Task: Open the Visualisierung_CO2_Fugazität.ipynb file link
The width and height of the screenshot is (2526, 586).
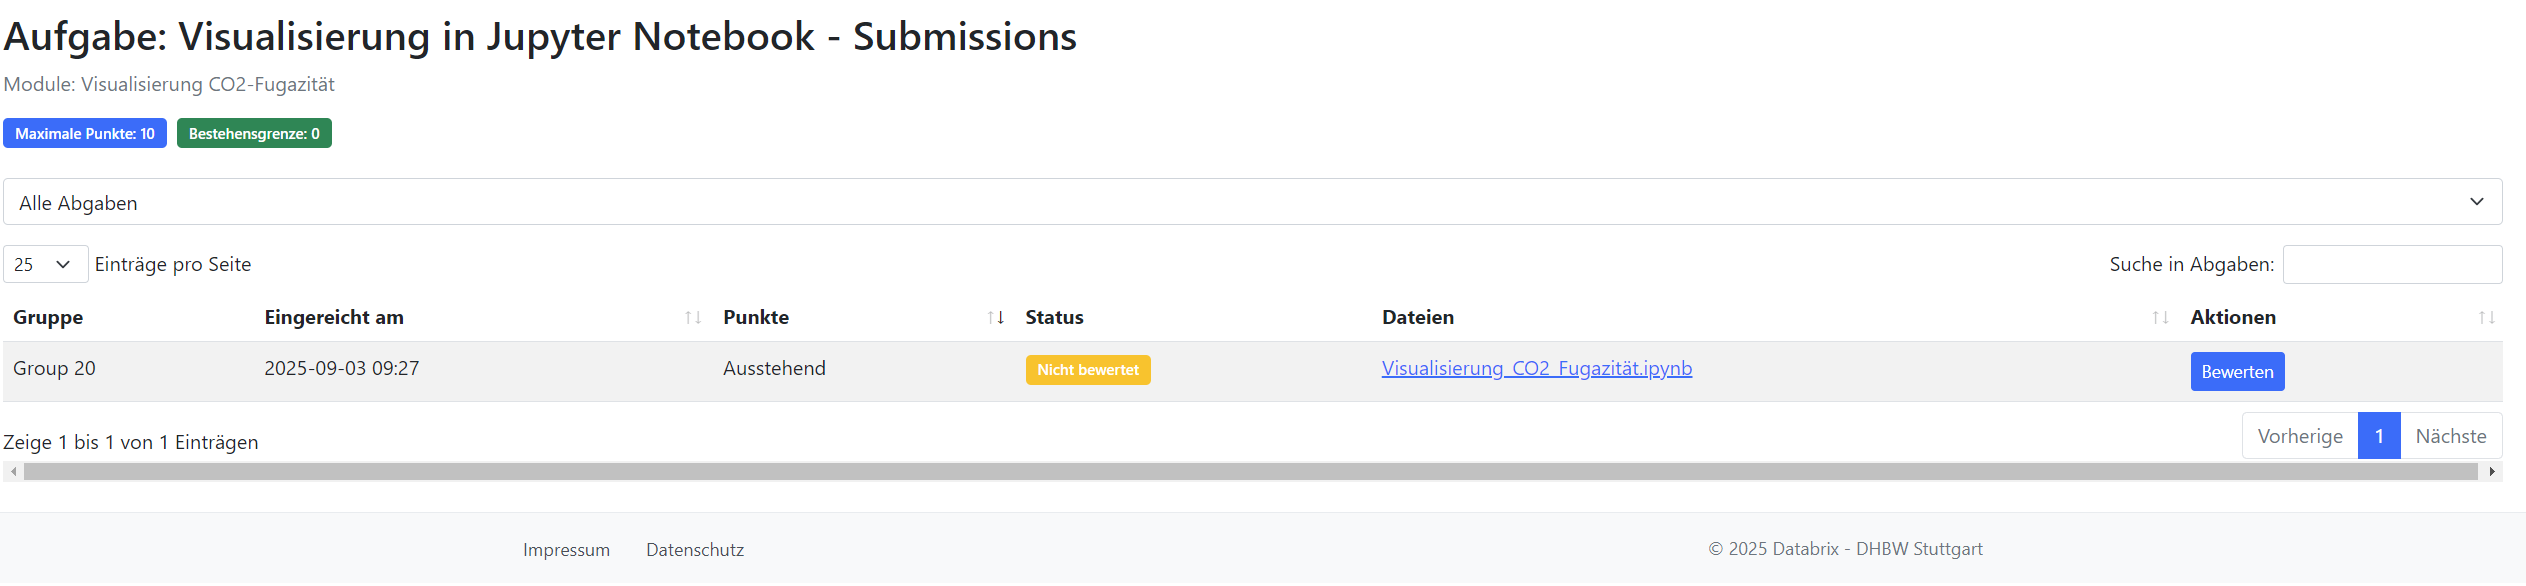Action: click(x=1536, y=369)
